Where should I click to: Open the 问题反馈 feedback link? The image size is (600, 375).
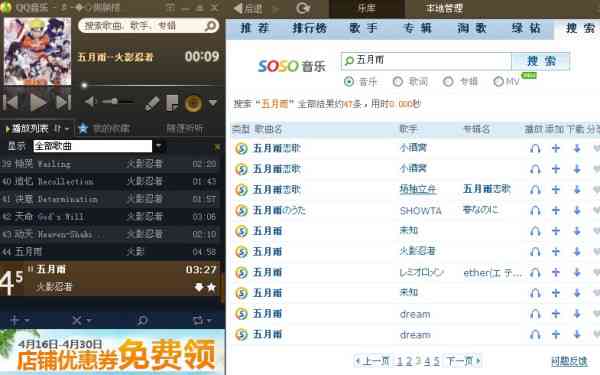pos(569,361)
